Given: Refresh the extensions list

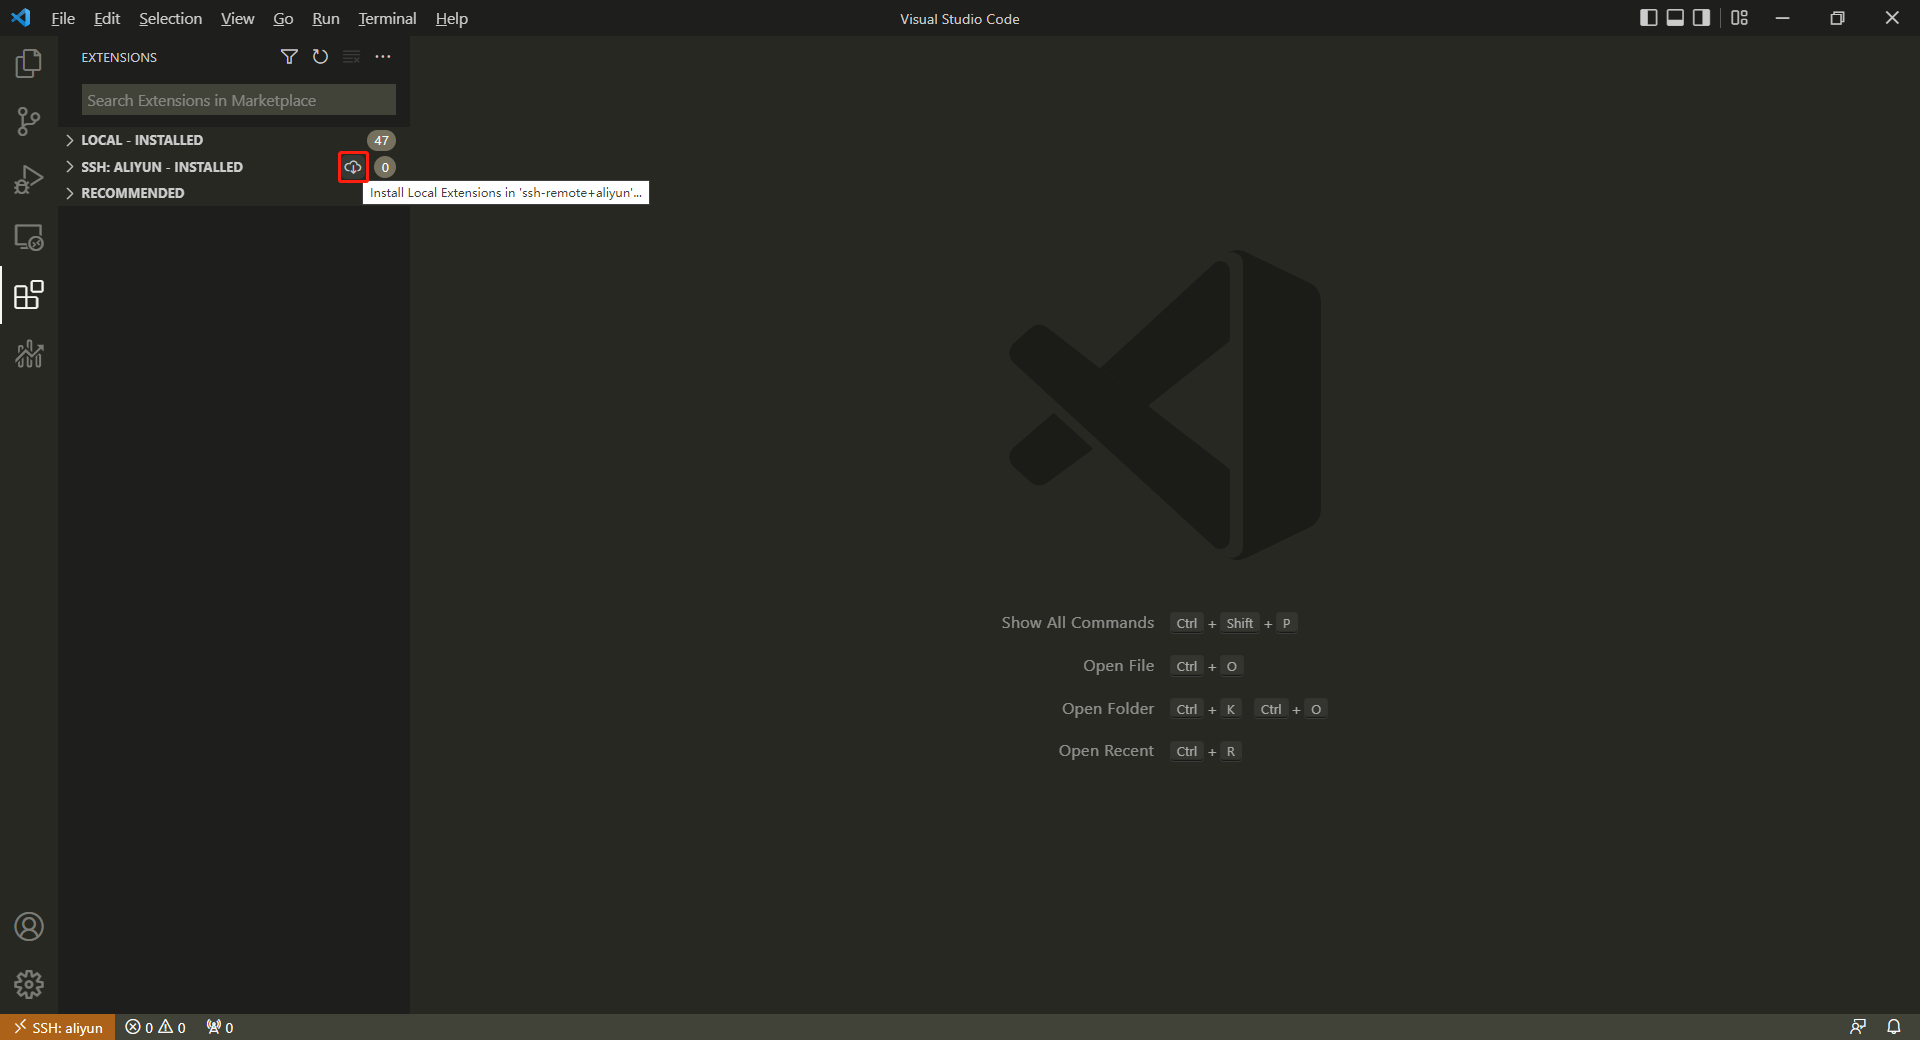Looking at the screenshot, I should [320, 57].
